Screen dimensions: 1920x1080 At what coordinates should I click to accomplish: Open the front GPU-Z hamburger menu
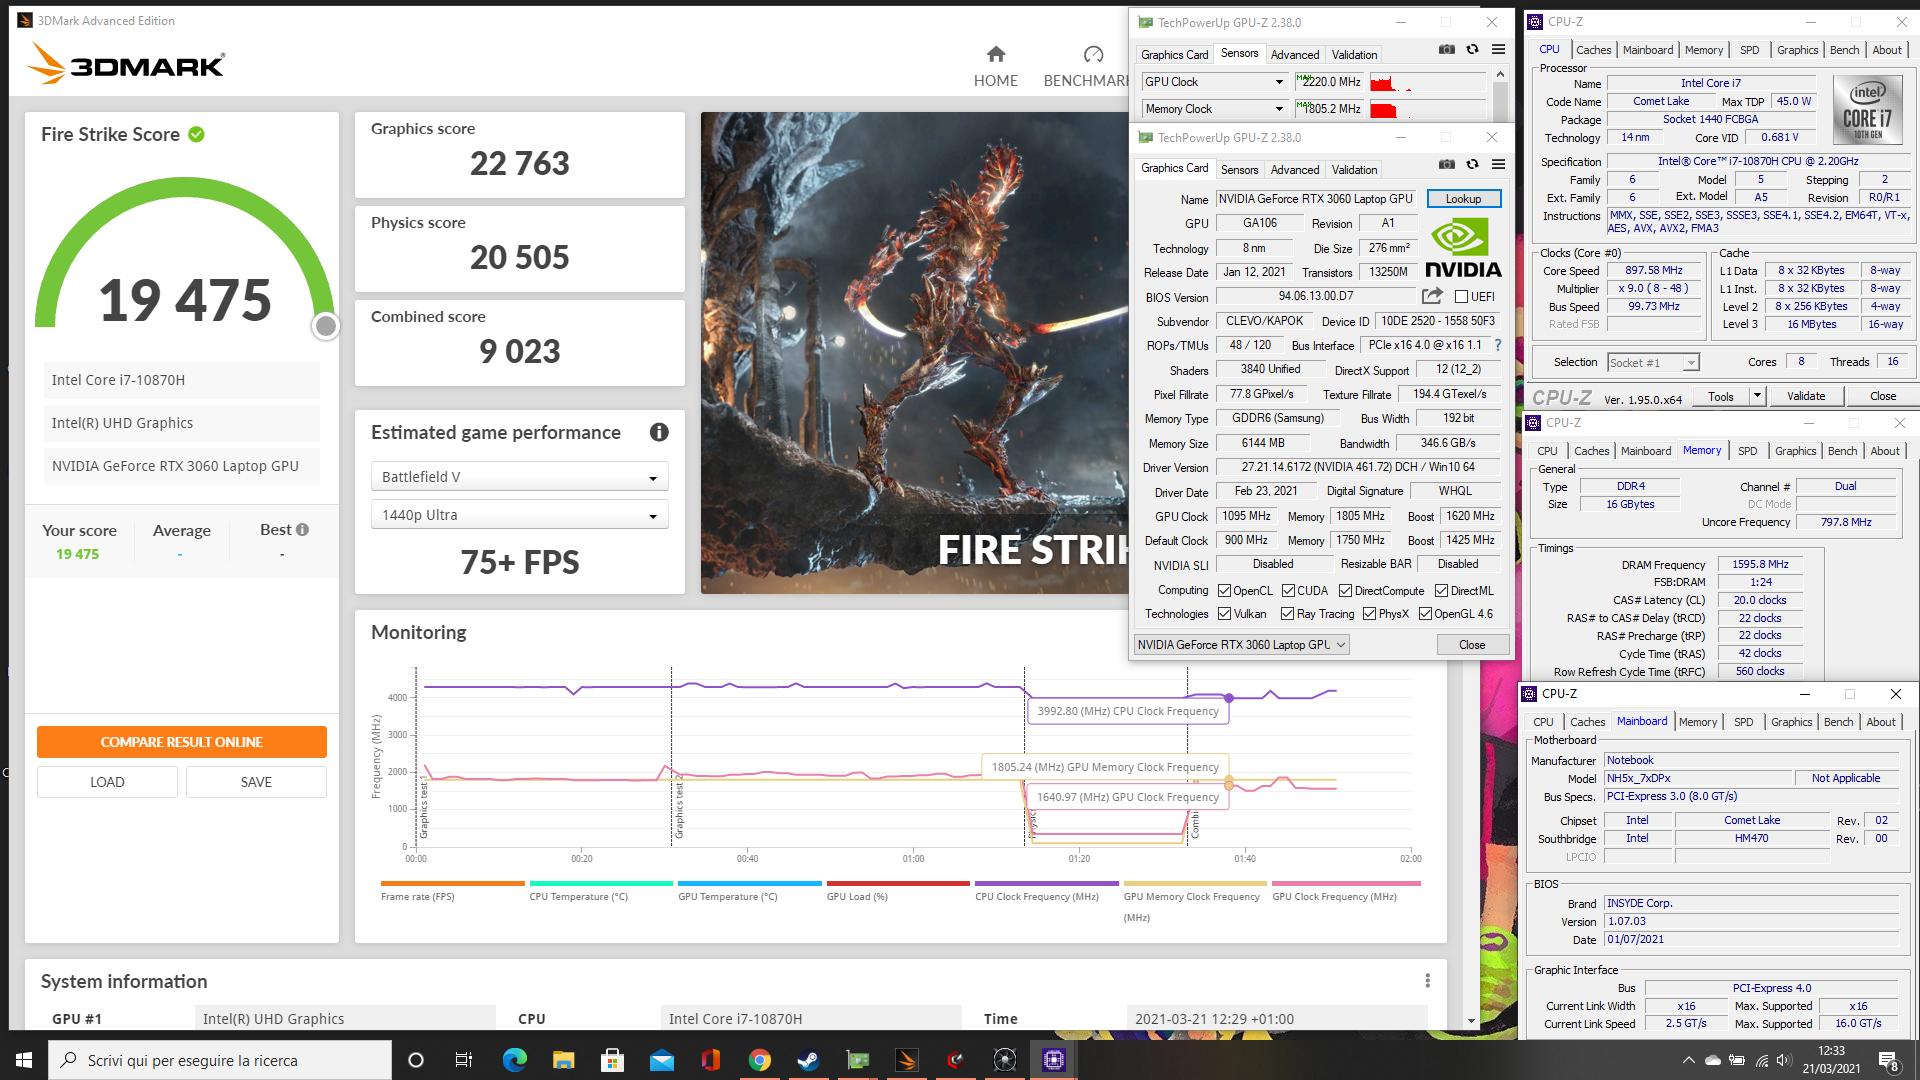click(x=1498, y=164)
